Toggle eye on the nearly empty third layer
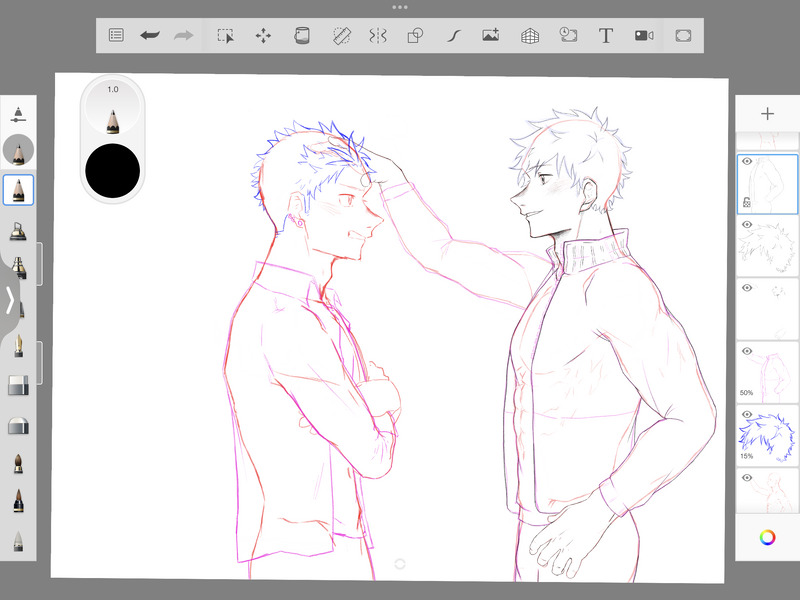800x600 pixels. (x=747, y=288)
